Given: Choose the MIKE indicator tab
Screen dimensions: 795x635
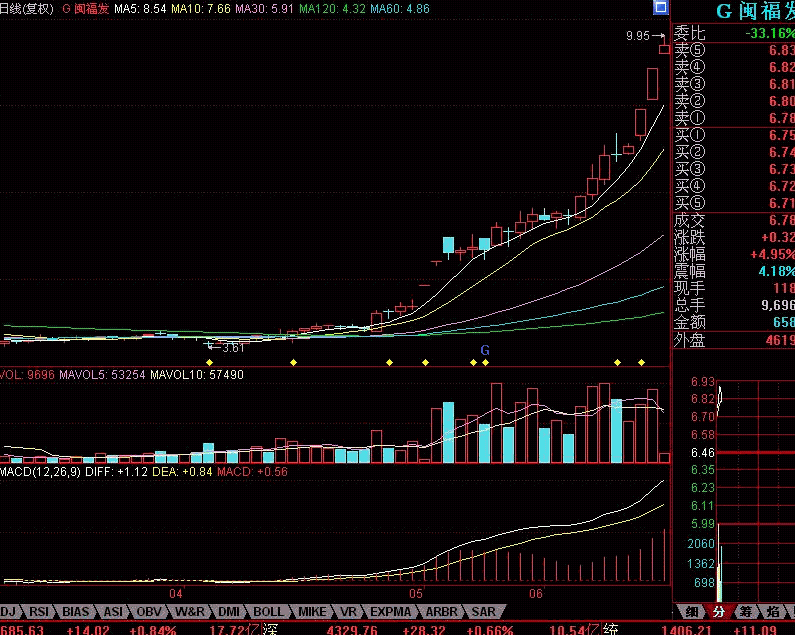Looking at the screenshot, I should (x=311, y=611).
